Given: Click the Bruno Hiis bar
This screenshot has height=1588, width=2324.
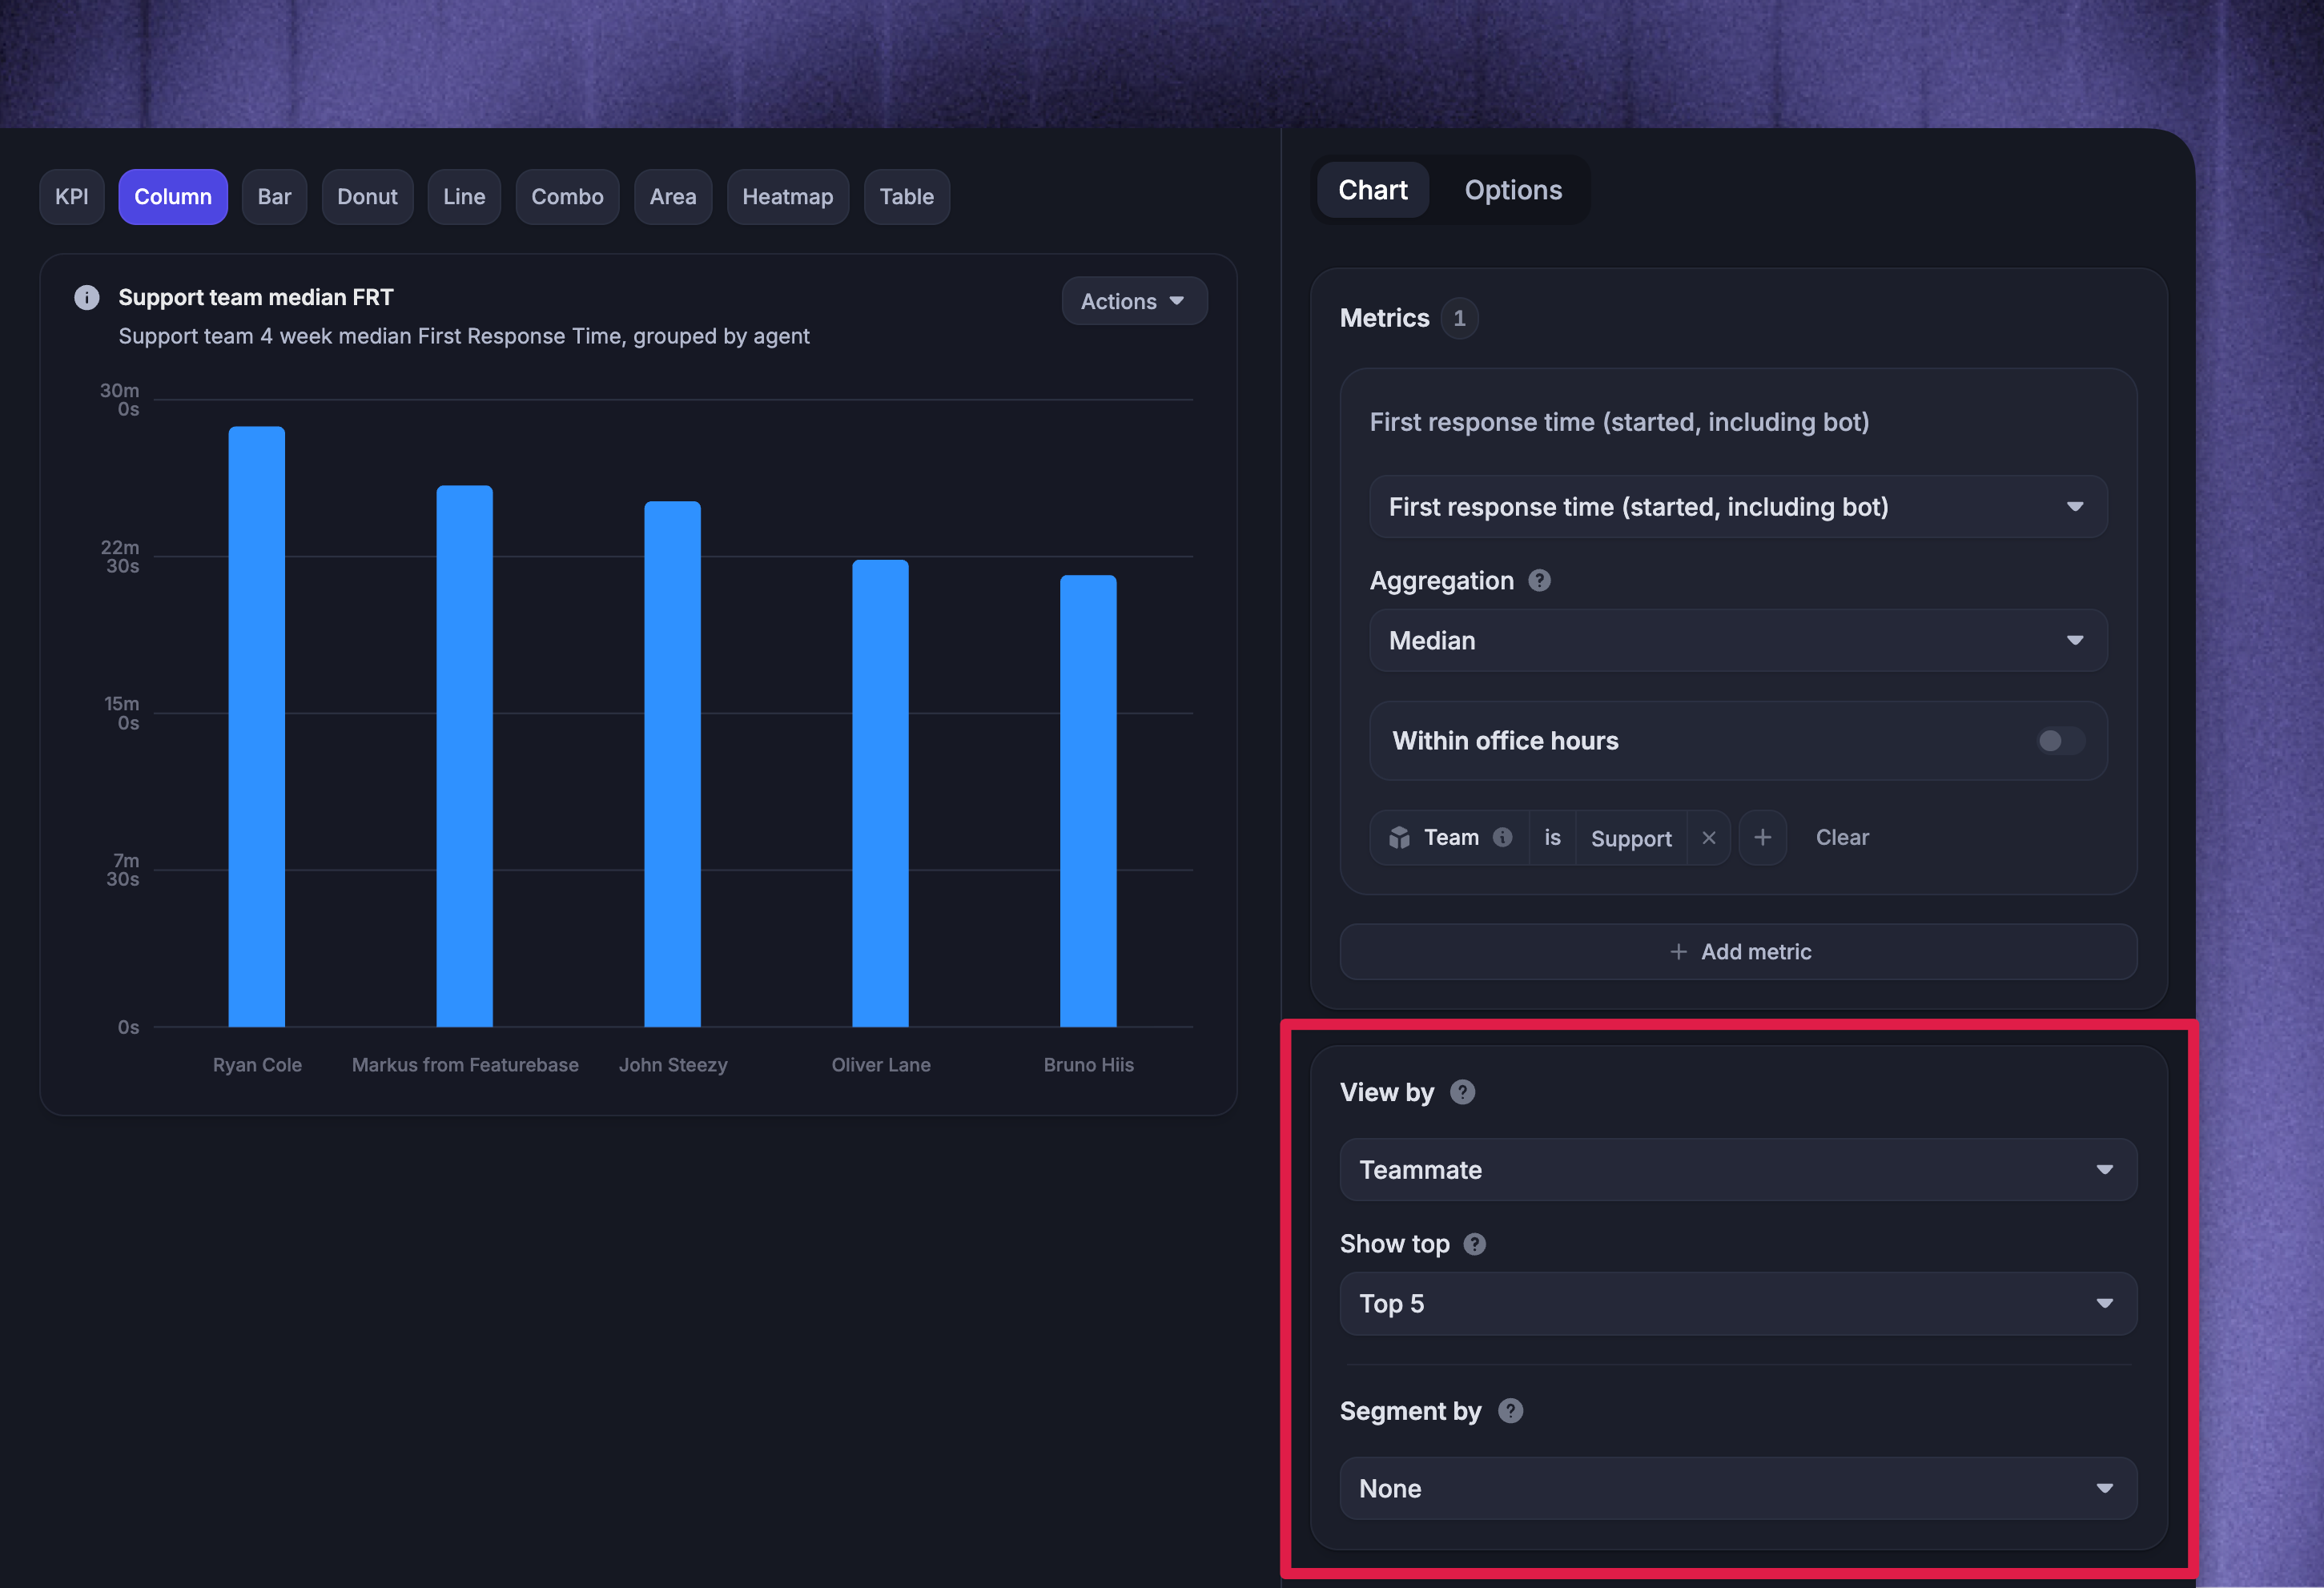Looking at the screenshot, I should tap(1089, 801).
